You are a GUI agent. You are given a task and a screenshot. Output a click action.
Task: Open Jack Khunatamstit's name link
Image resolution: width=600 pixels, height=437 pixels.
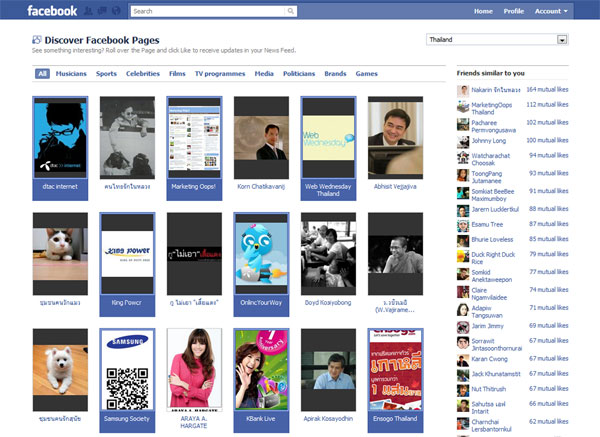tap(496, 374)
